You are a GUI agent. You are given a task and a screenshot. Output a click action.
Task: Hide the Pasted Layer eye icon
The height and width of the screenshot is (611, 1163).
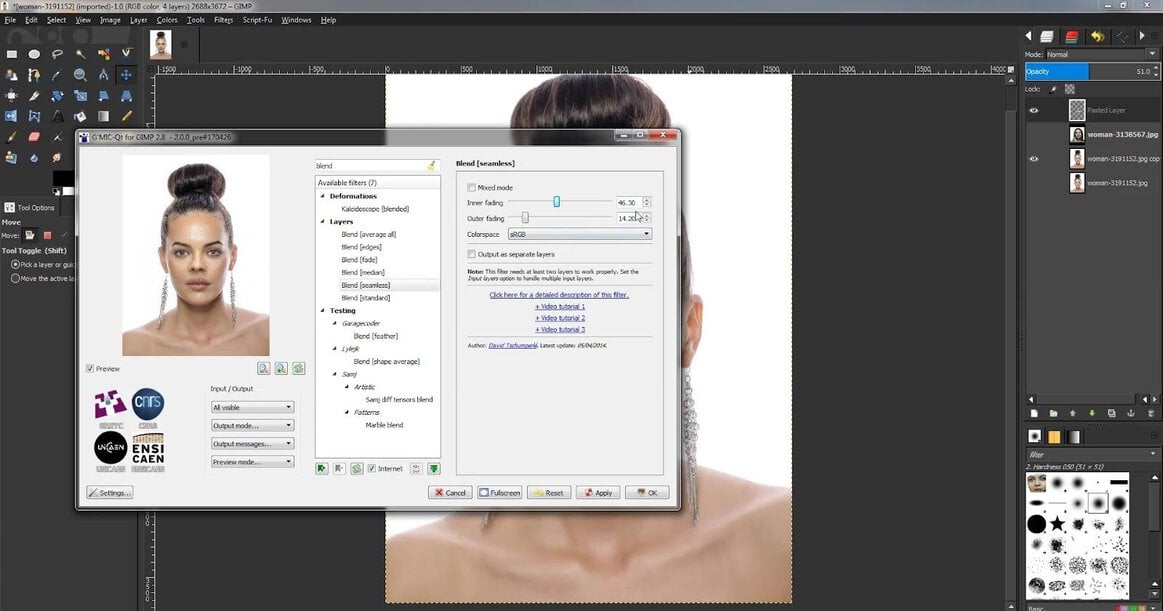tap(1034, 110)
